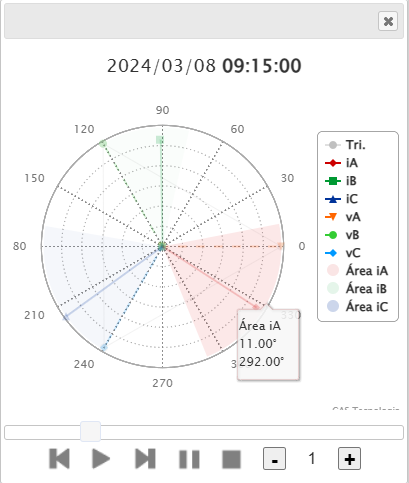The width and height of the screenshot is (409, 483).
Task: Toggle Área iB shading in legend
Action: [x=357, y=289]
